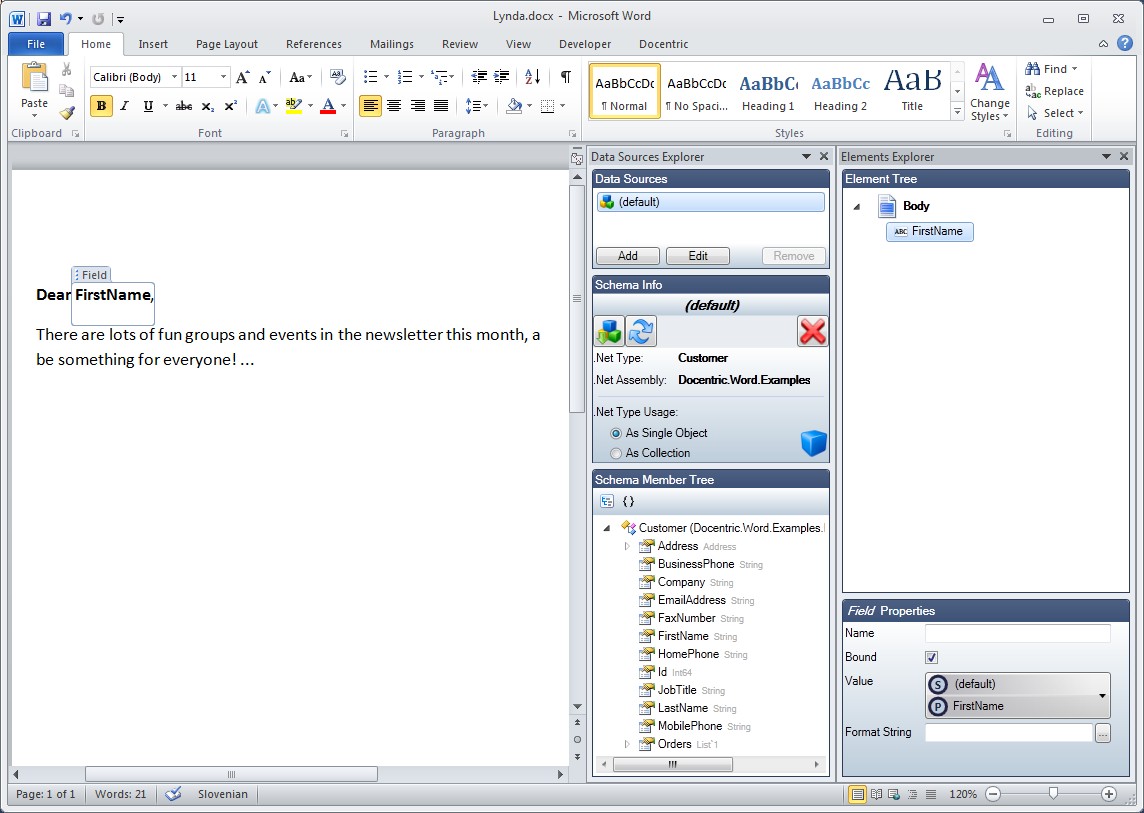This screenshot has width=1144, height=813.
Task: Click the refresh schema icon
Action: pos(641,331)
